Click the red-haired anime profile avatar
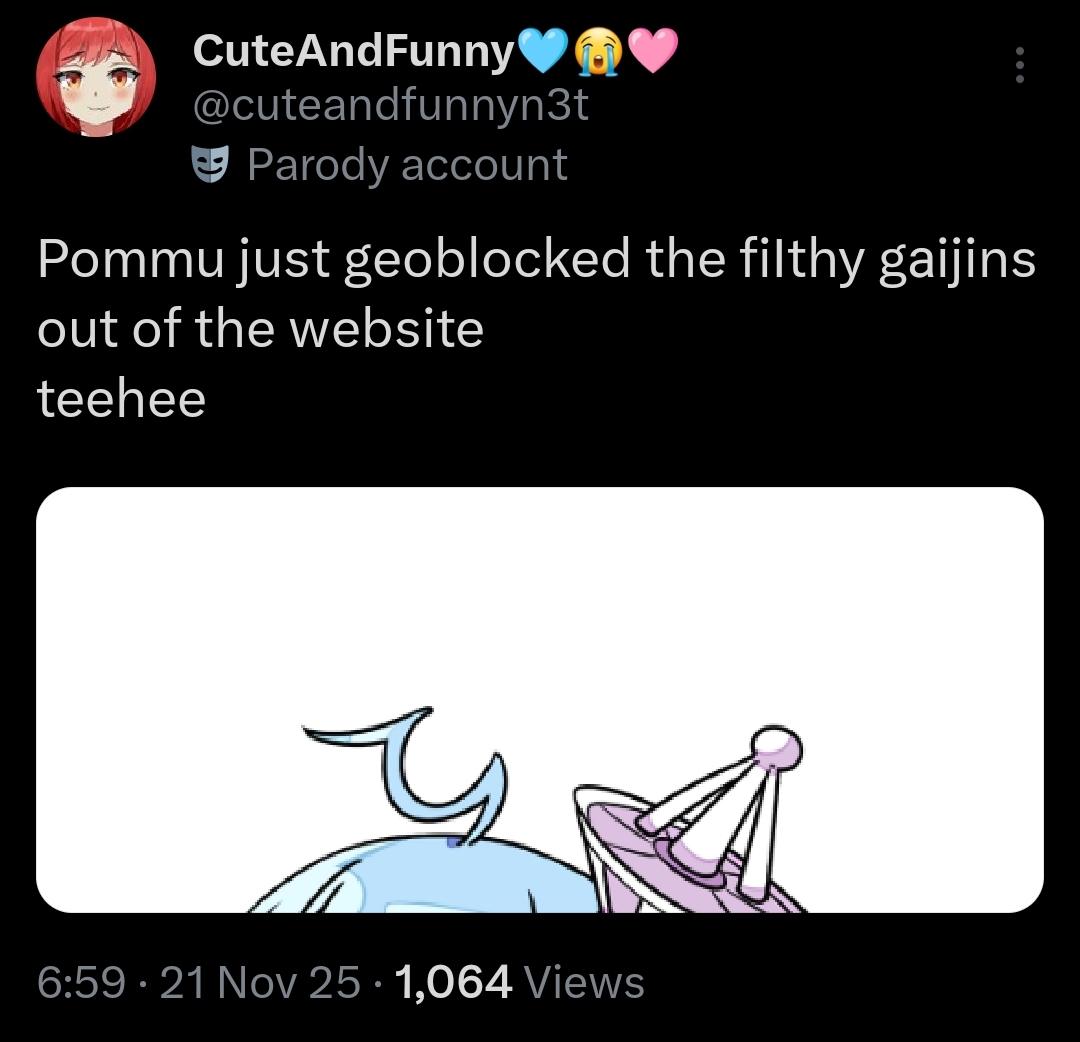 [x=96, y=77]
